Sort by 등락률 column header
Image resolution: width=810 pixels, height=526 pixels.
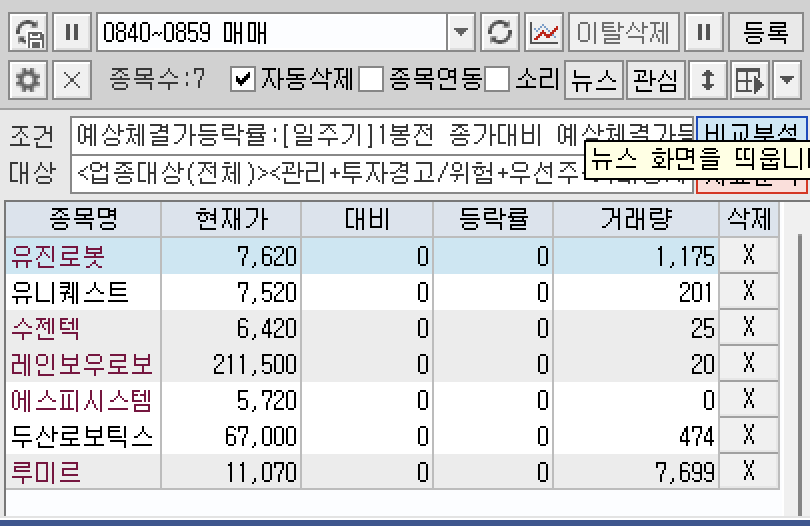point(493,219)
